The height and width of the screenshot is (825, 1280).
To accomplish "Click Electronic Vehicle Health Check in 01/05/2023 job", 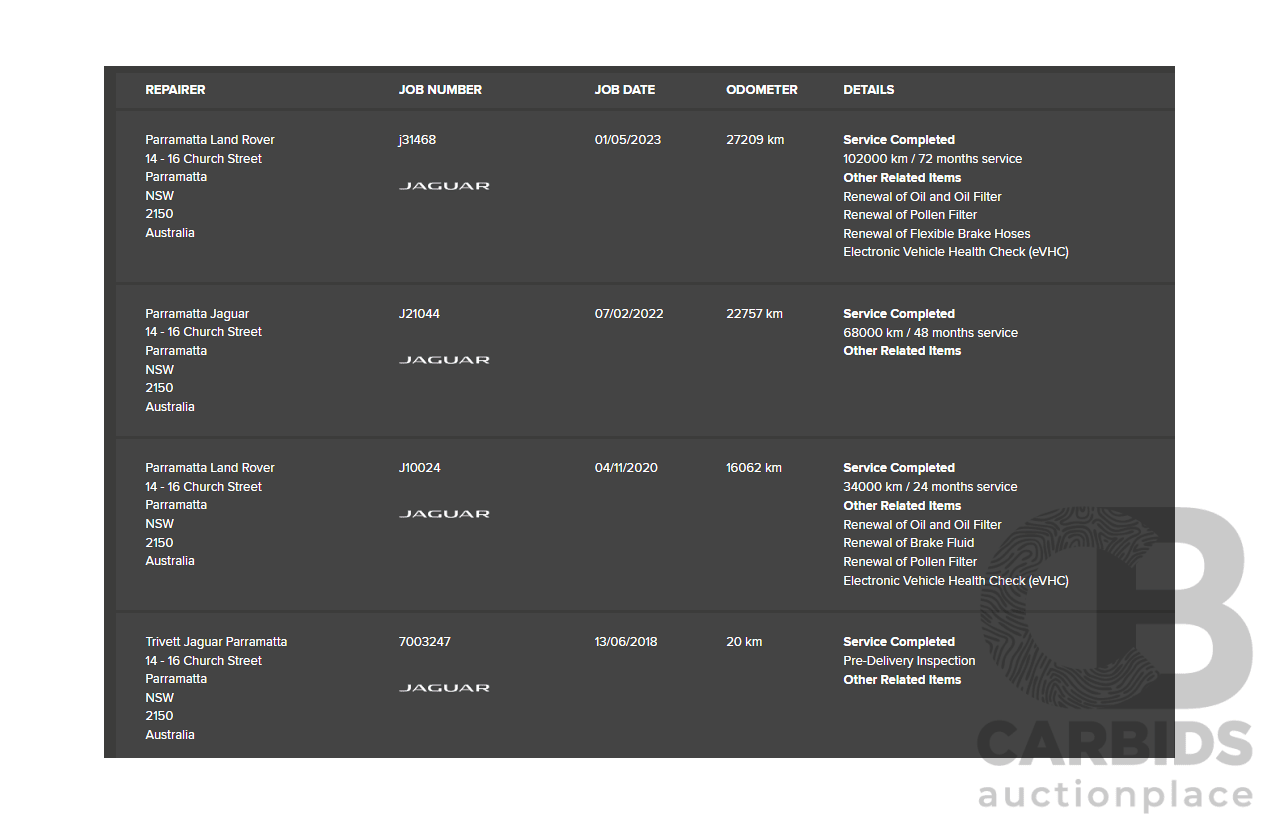I will (956, 252).
